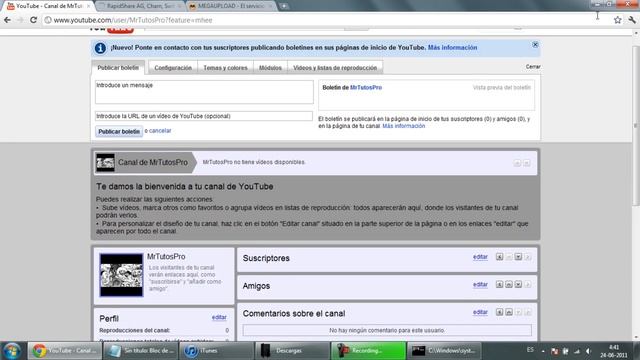The image size is (640, 360).
Task: Open the Sin título Bloc de notas taskbar item
Action: 141,351
